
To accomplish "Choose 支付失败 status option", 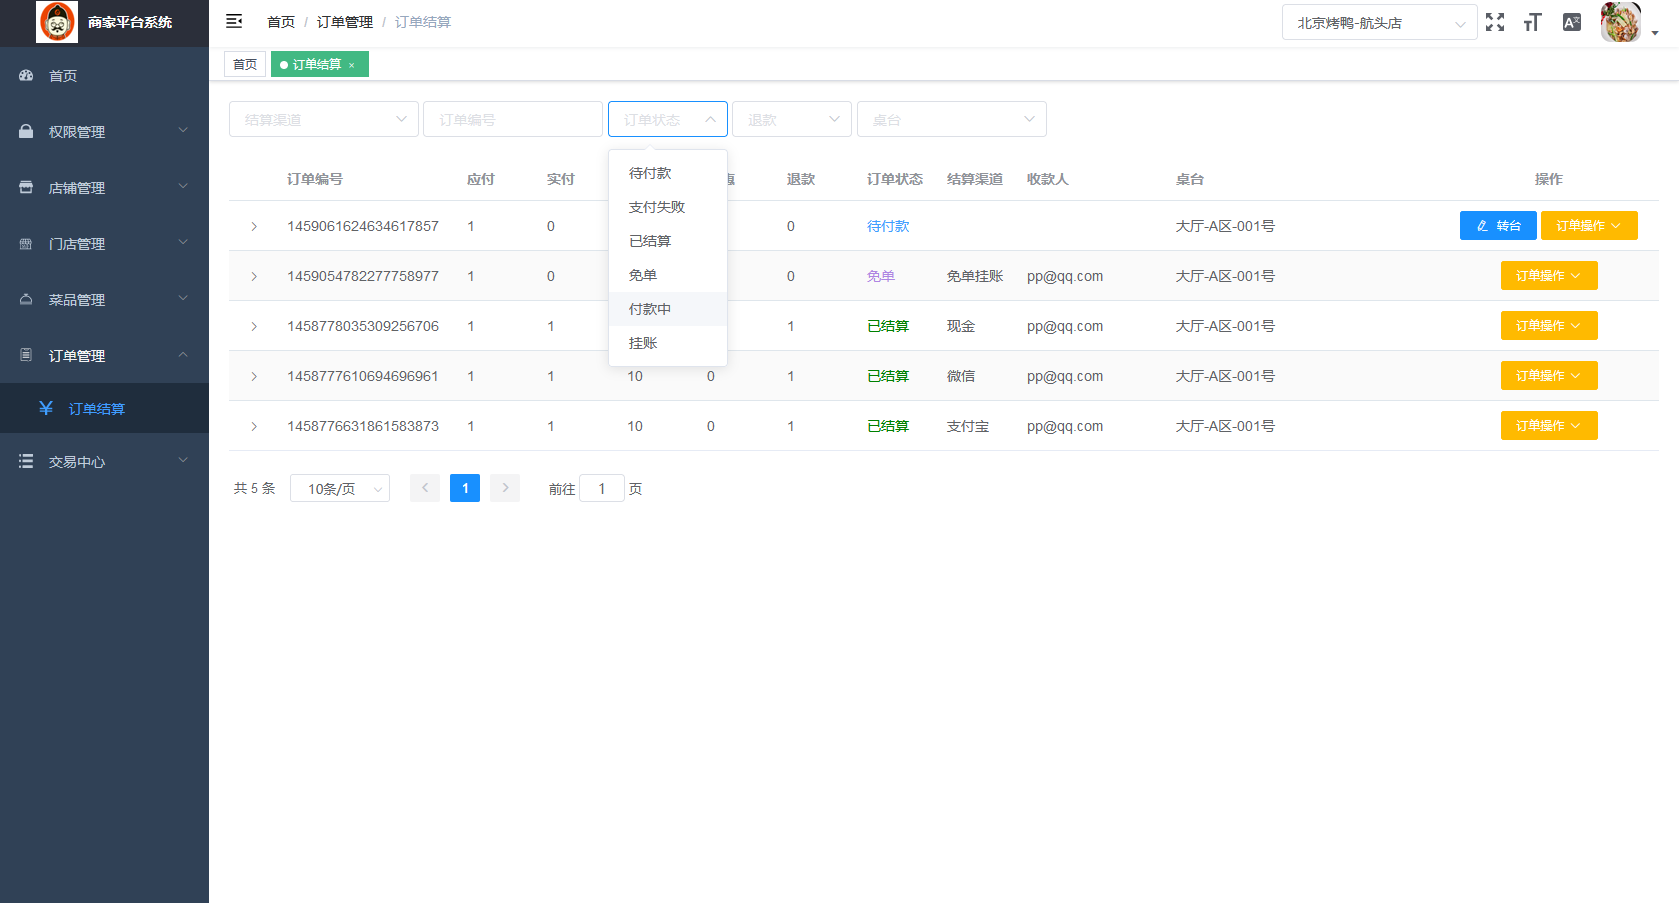I will [x=668, y=207].
